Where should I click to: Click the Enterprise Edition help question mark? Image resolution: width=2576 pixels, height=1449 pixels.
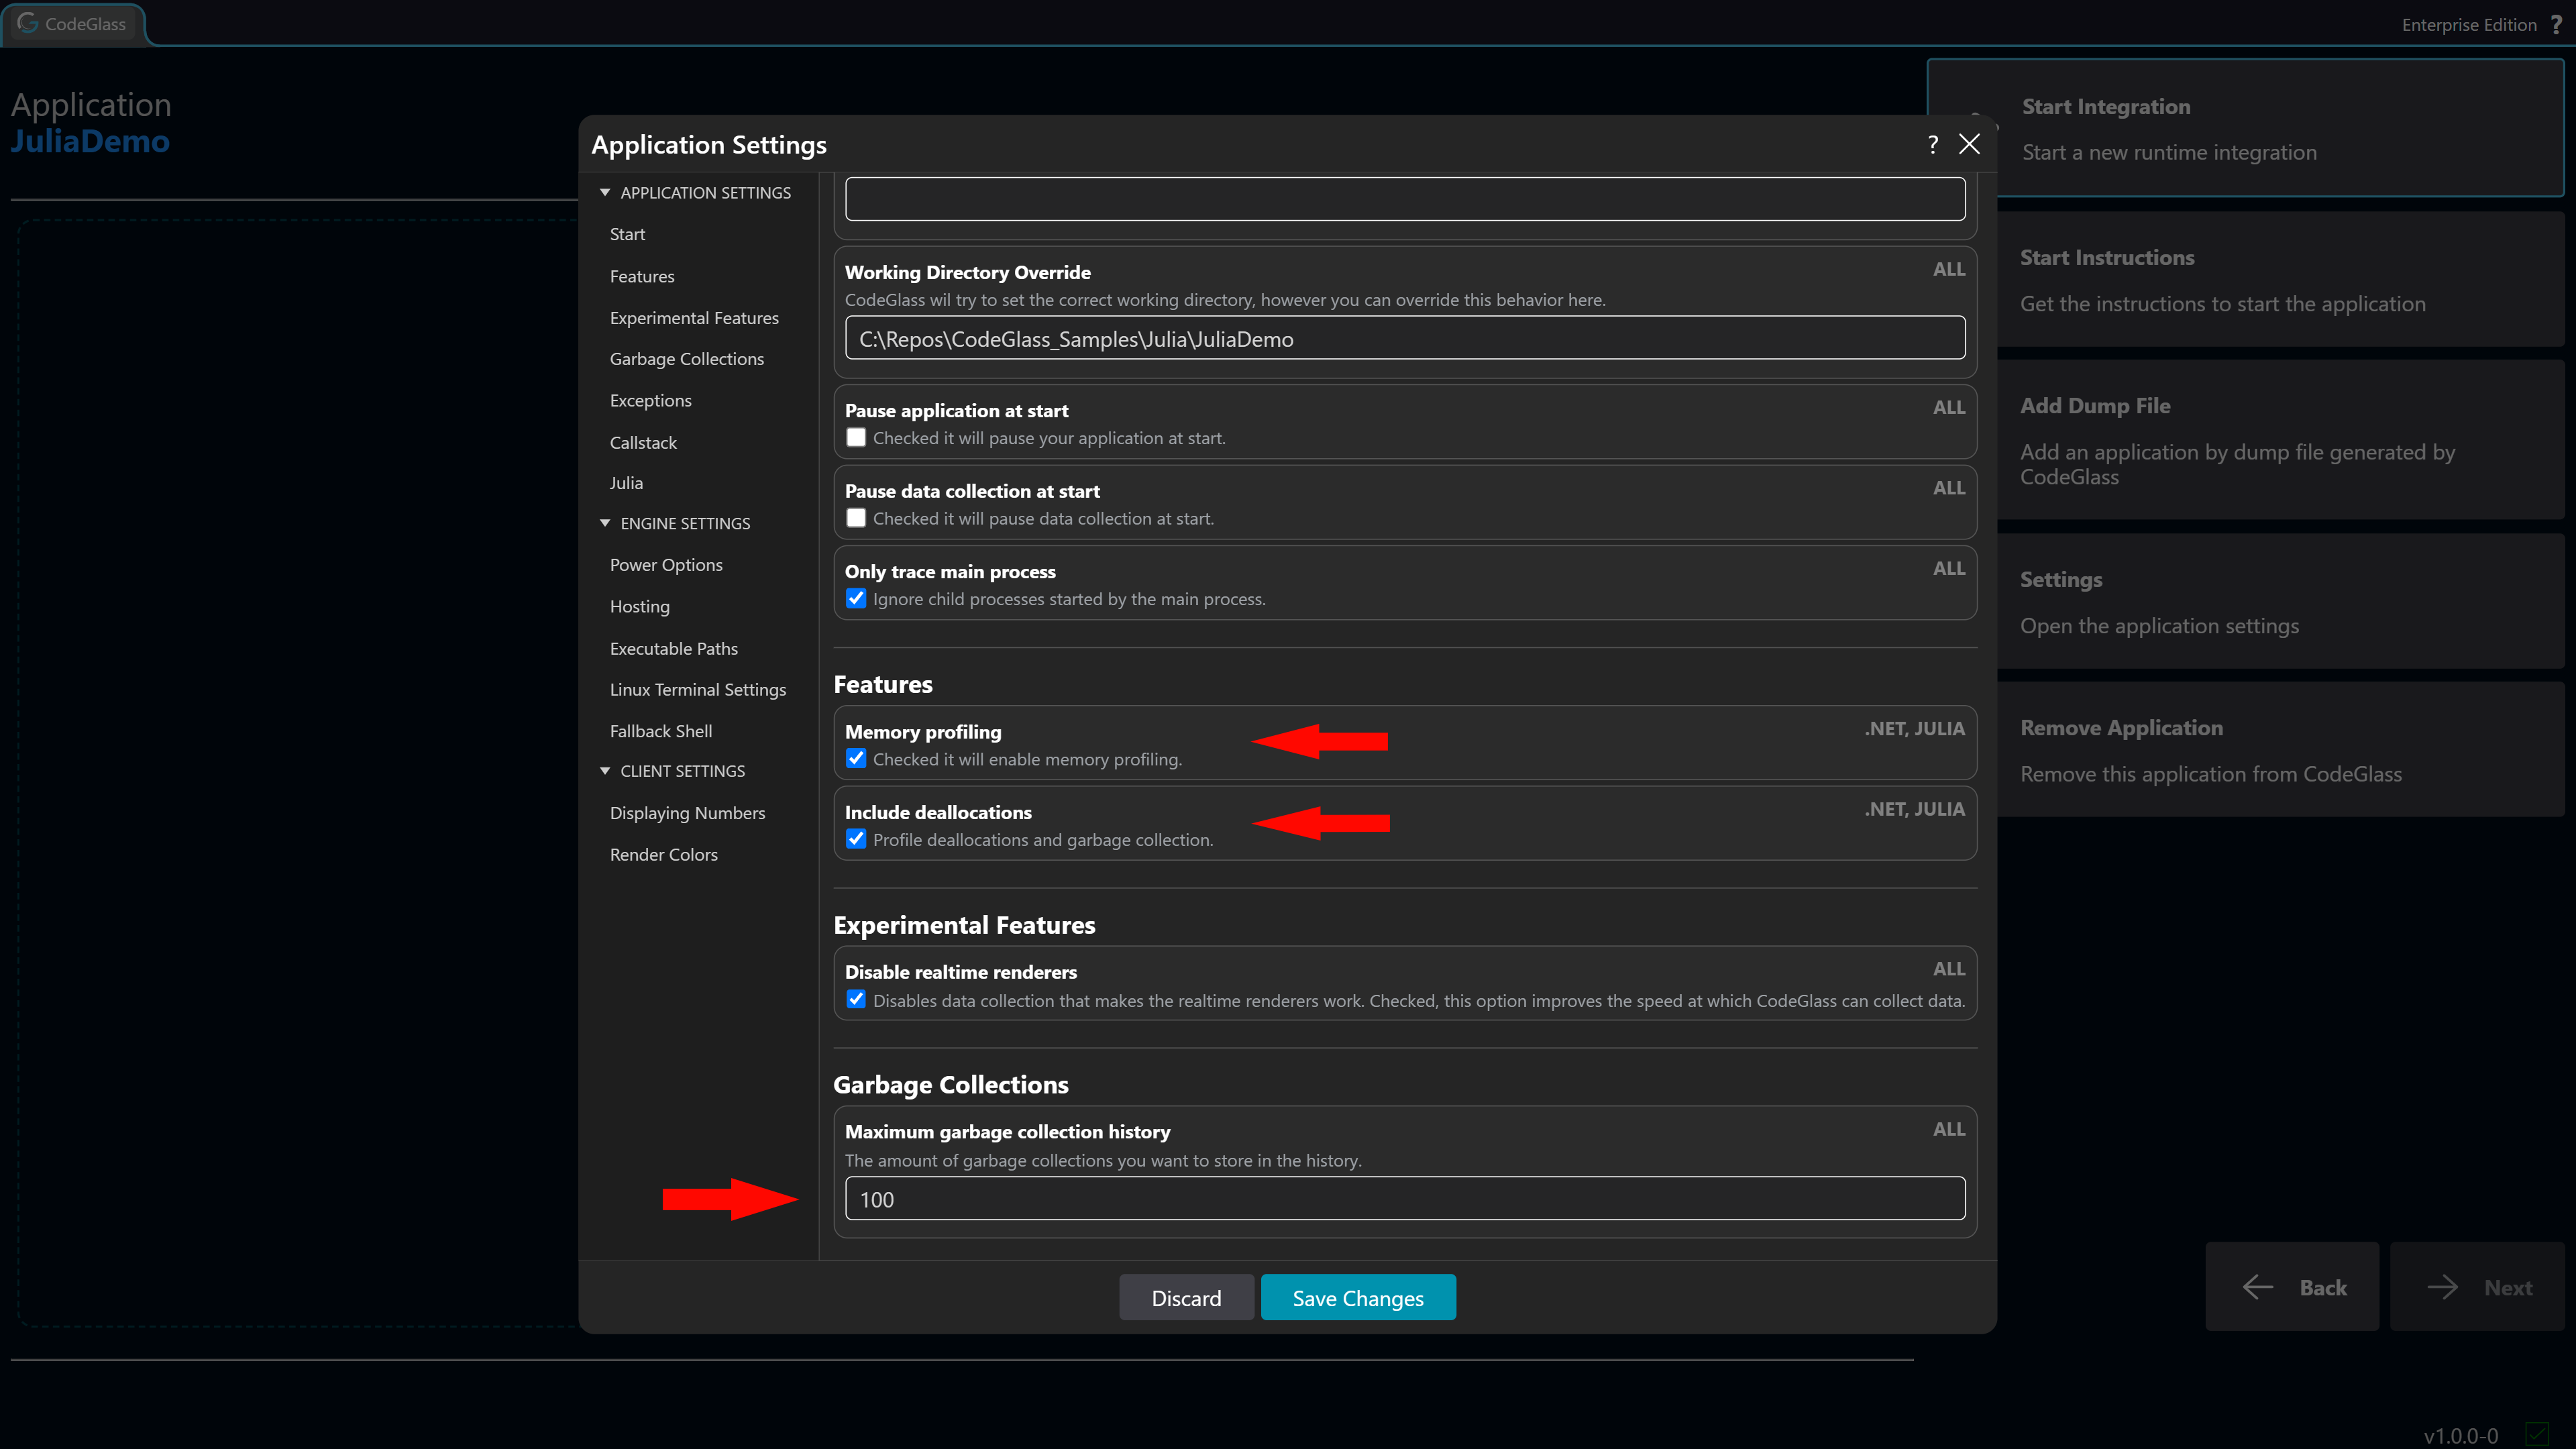click(x=2556, y=24)
